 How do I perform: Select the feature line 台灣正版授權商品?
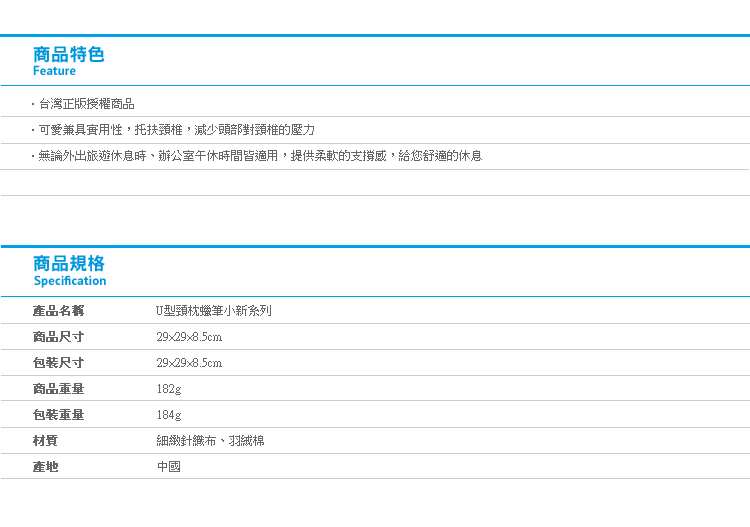pos(87,104)
